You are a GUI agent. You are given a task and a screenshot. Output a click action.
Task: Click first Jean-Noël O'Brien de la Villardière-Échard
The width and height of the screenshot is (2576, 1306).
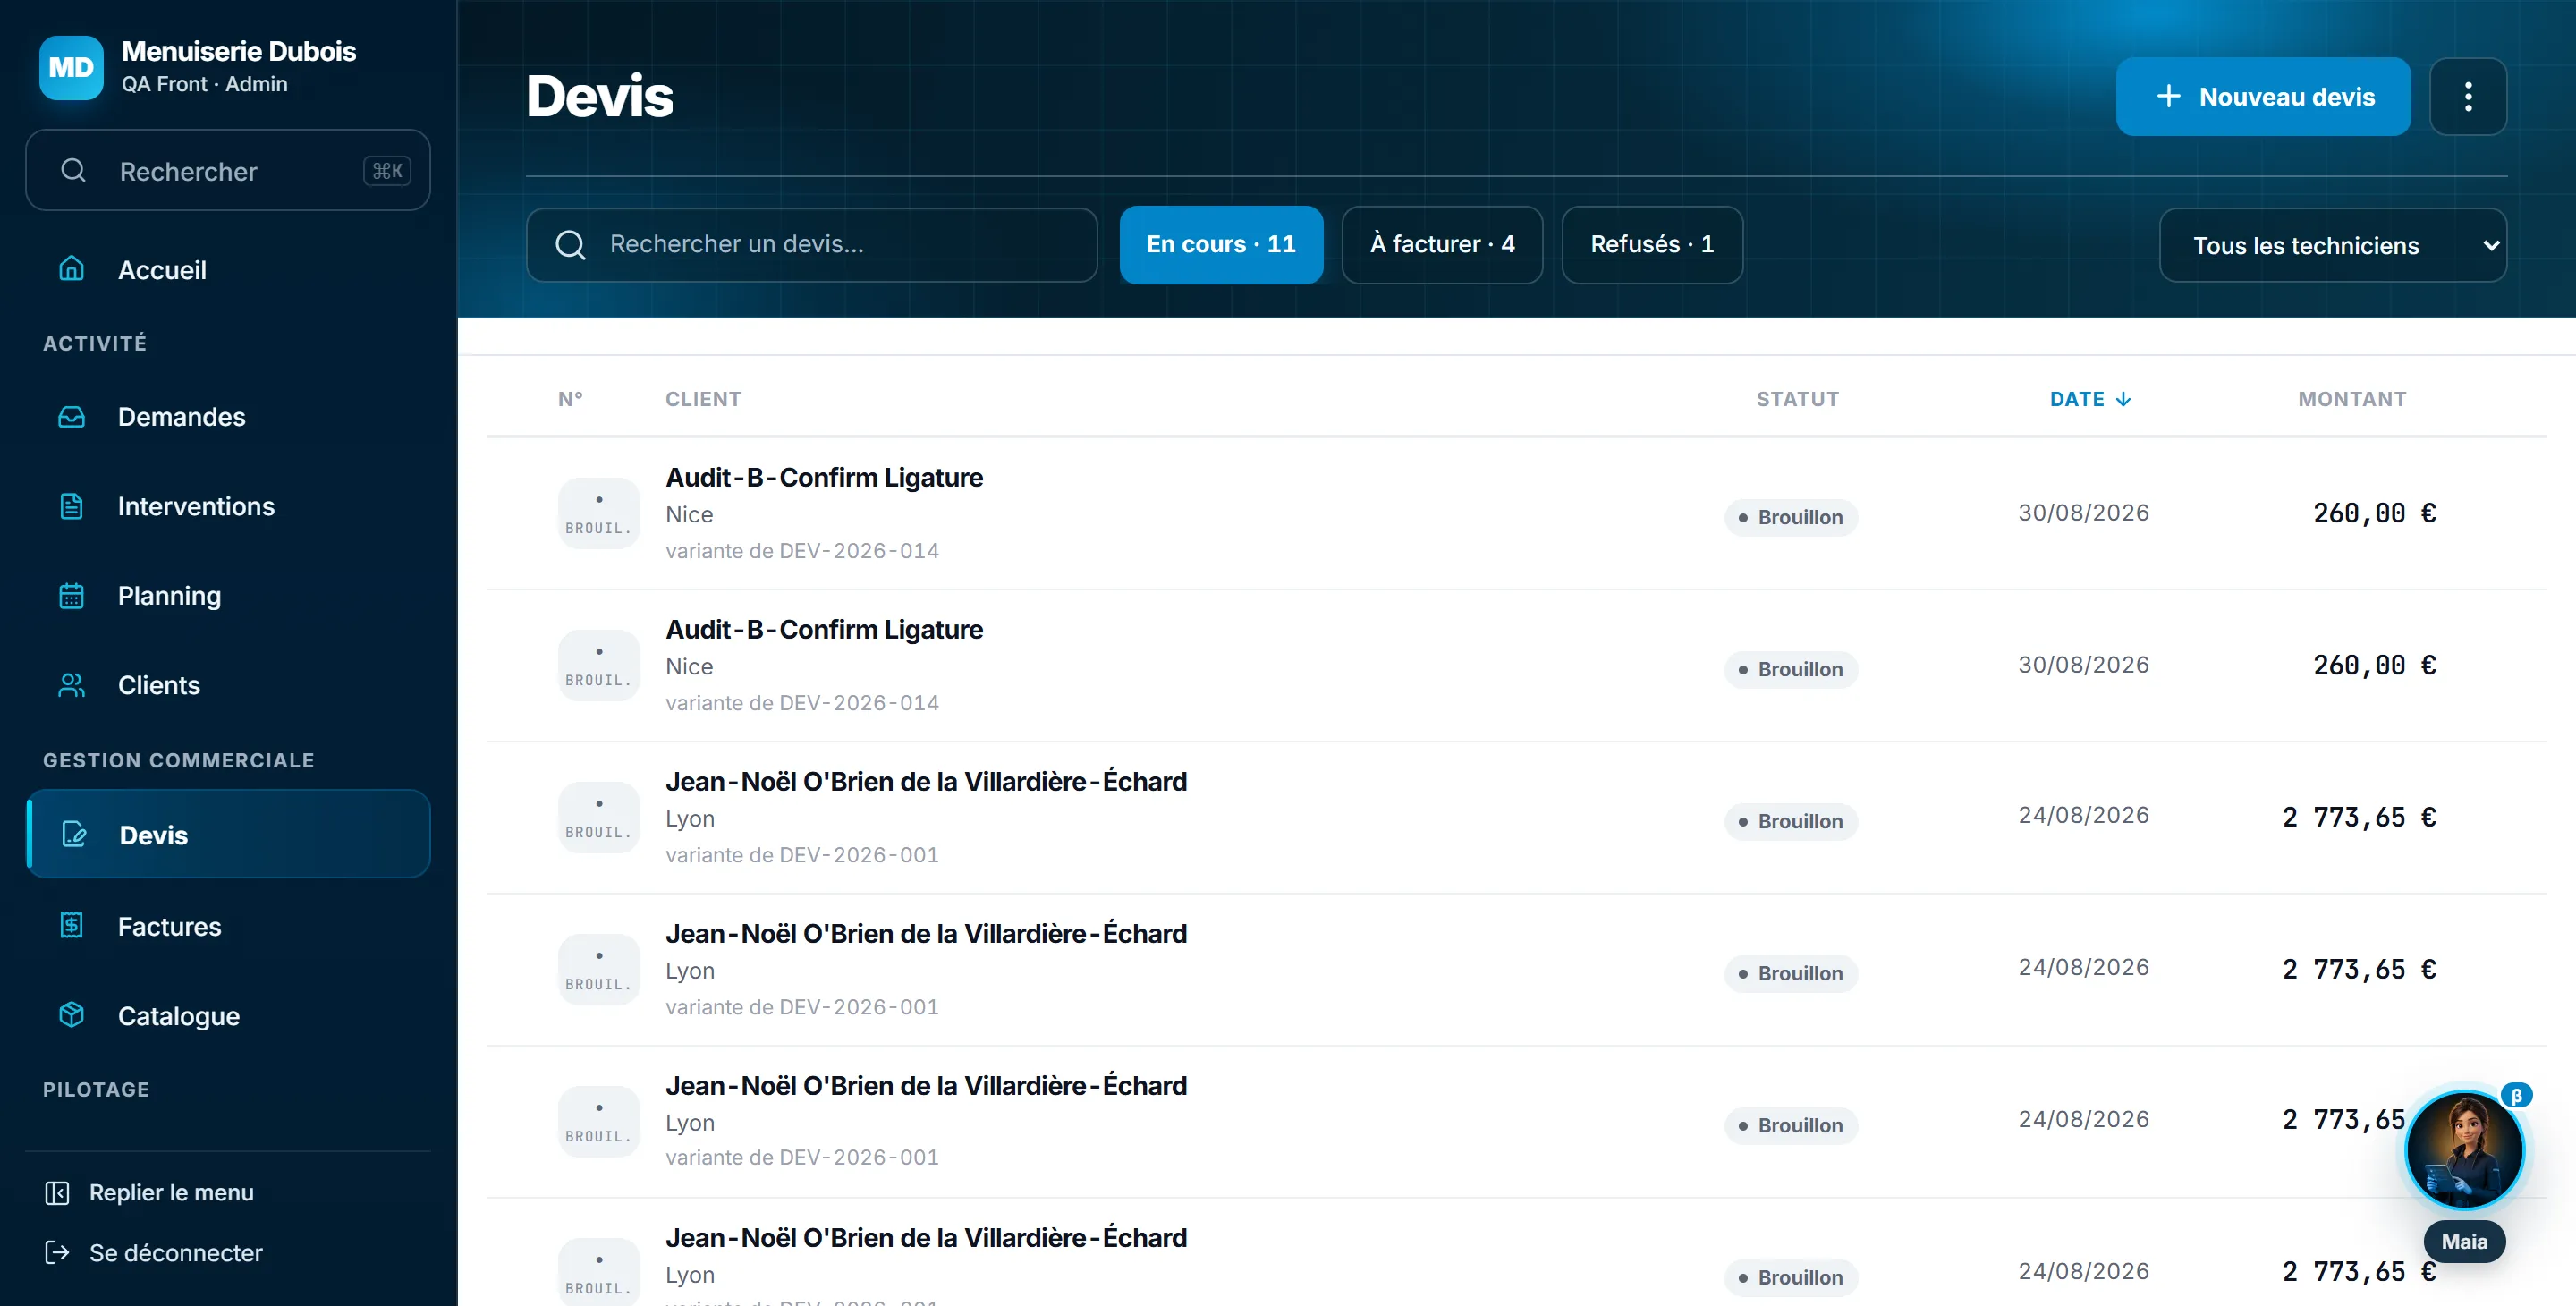tap(926, 781)
